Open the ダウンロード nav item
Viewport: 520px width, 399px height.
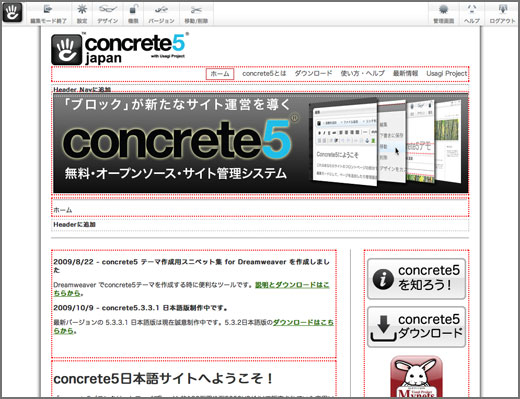[x=313, y=73]
